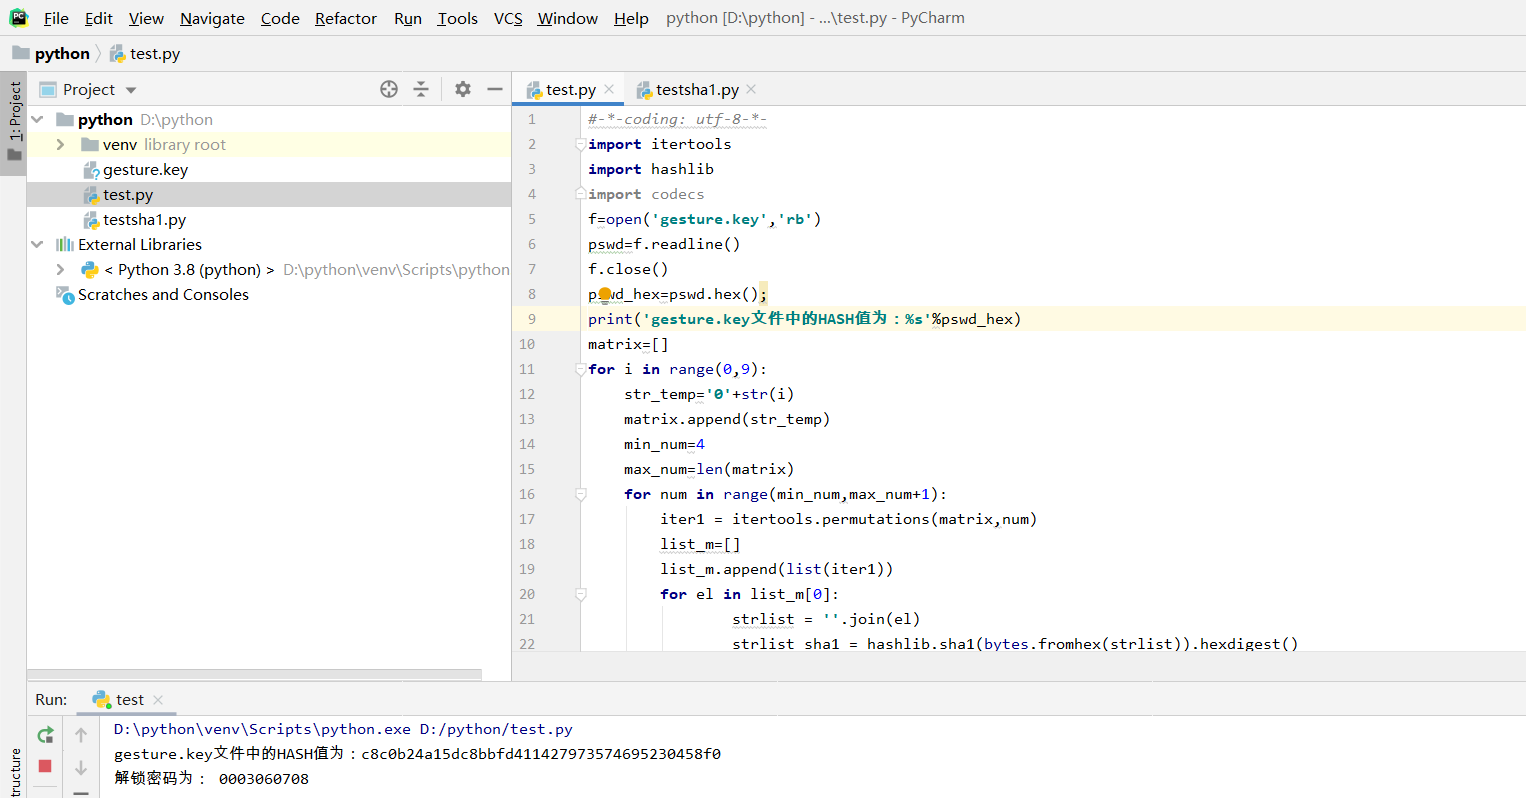Click the Project panel horizontal scrollbar

[x=255, y=675]
